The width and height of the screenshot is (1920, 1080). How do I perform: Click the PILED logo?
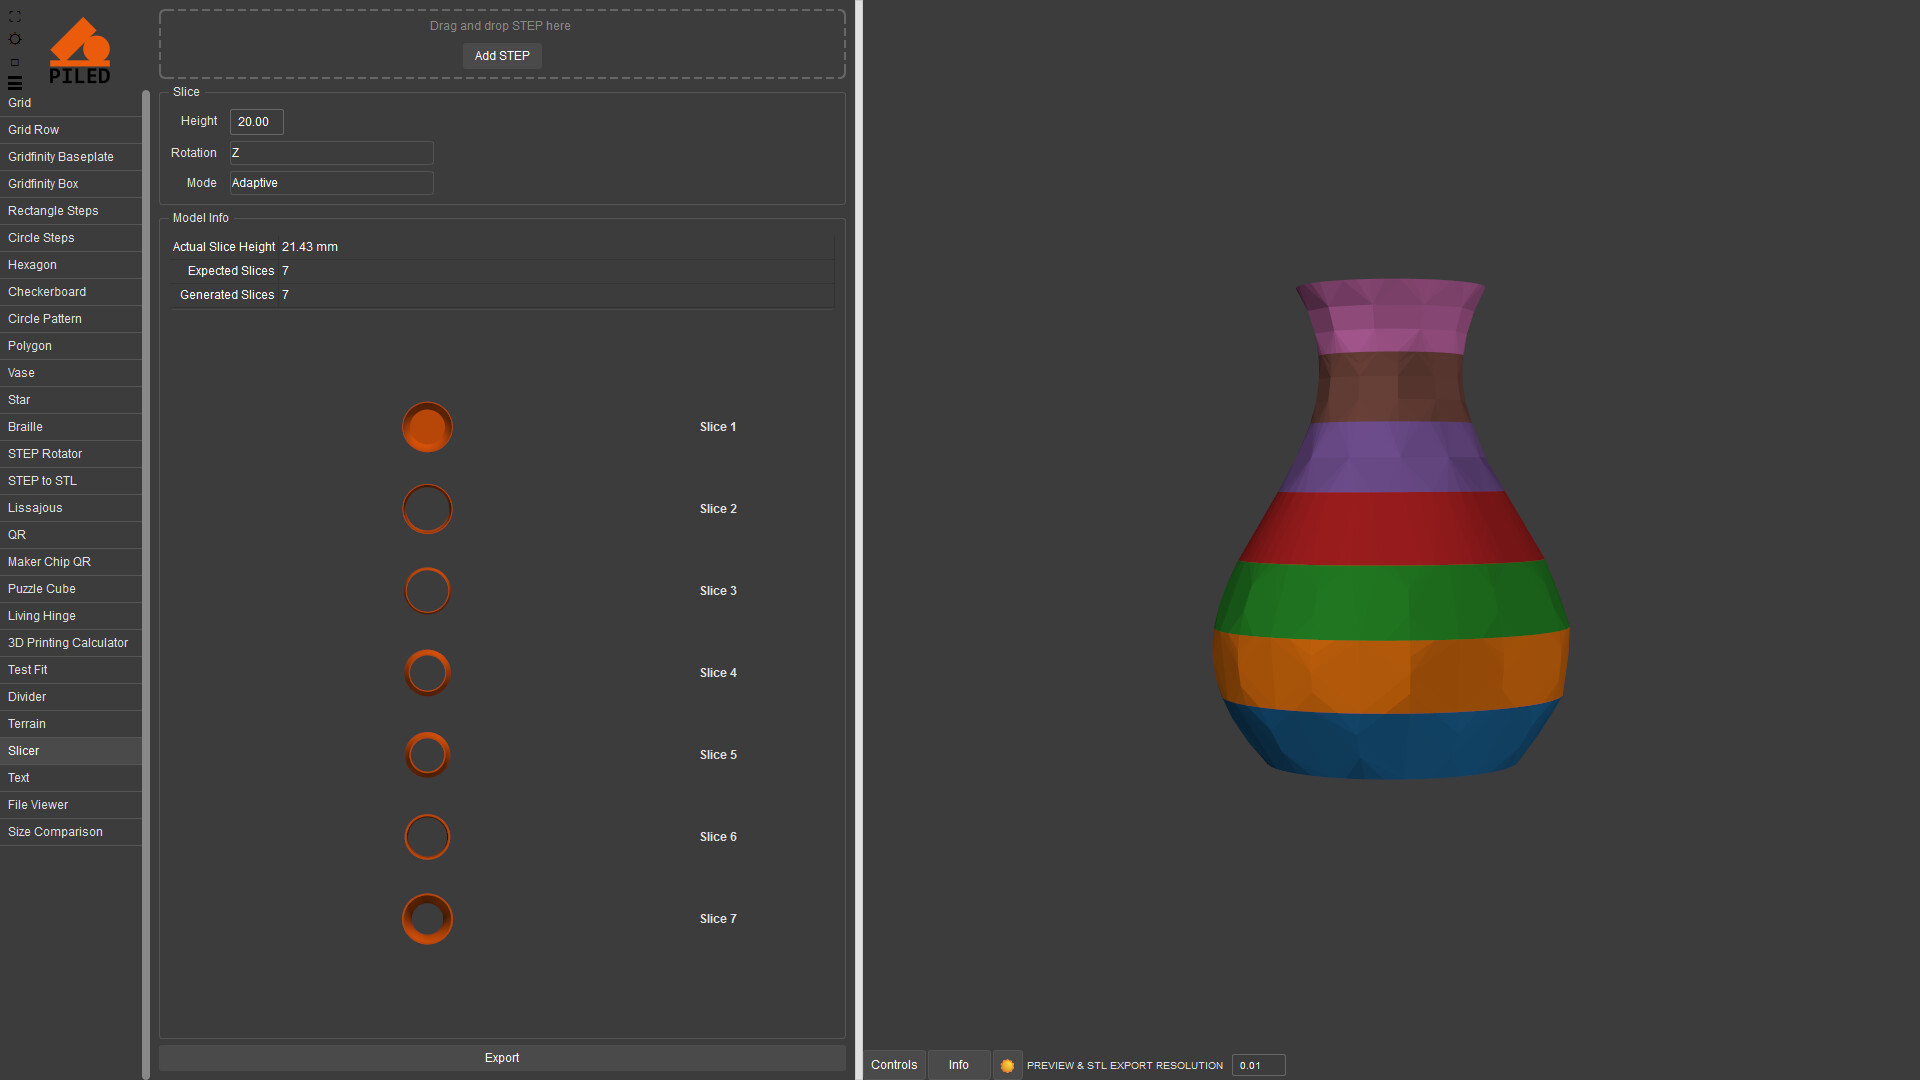[80, 51]
